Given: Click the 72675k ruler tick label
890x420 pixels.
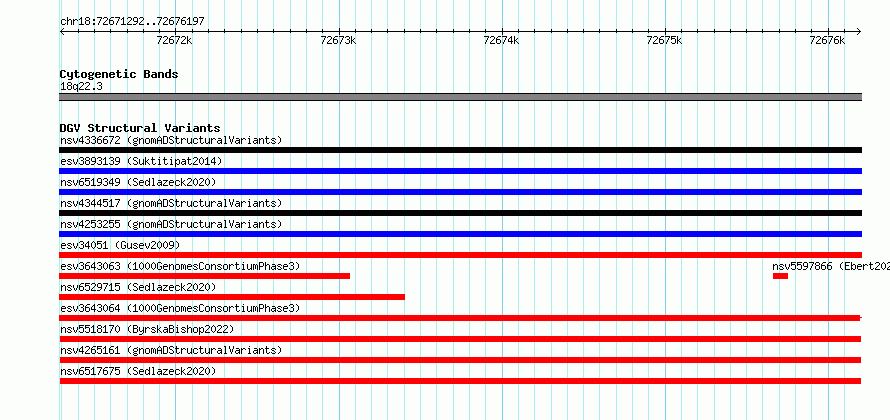Looking at the screenshot, I should pyautogui.click(x=665, y=40).
